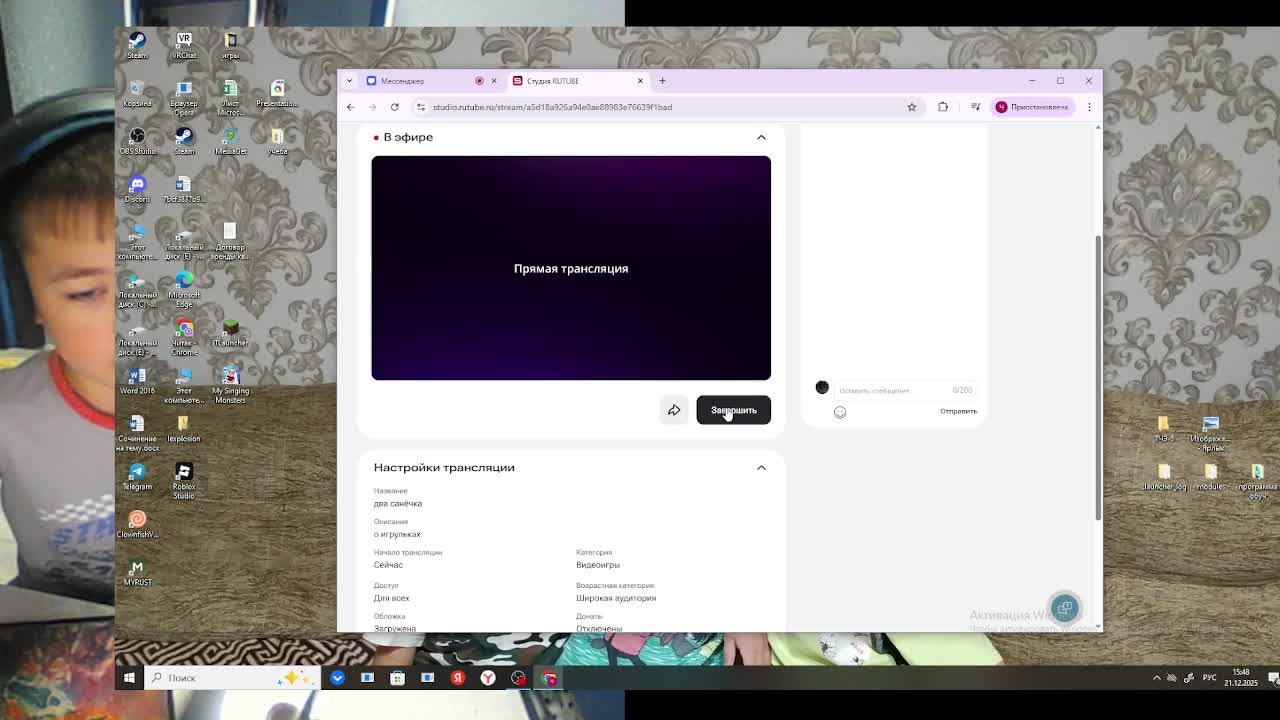This screenshot has height=720, width=1280.
Task: Click Отправить to send chat message
Action: click(958, 411)
